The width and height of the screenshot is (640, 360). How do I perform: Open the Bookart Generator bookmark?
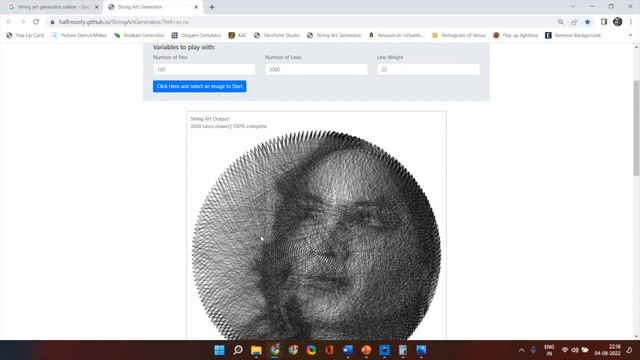139,36
